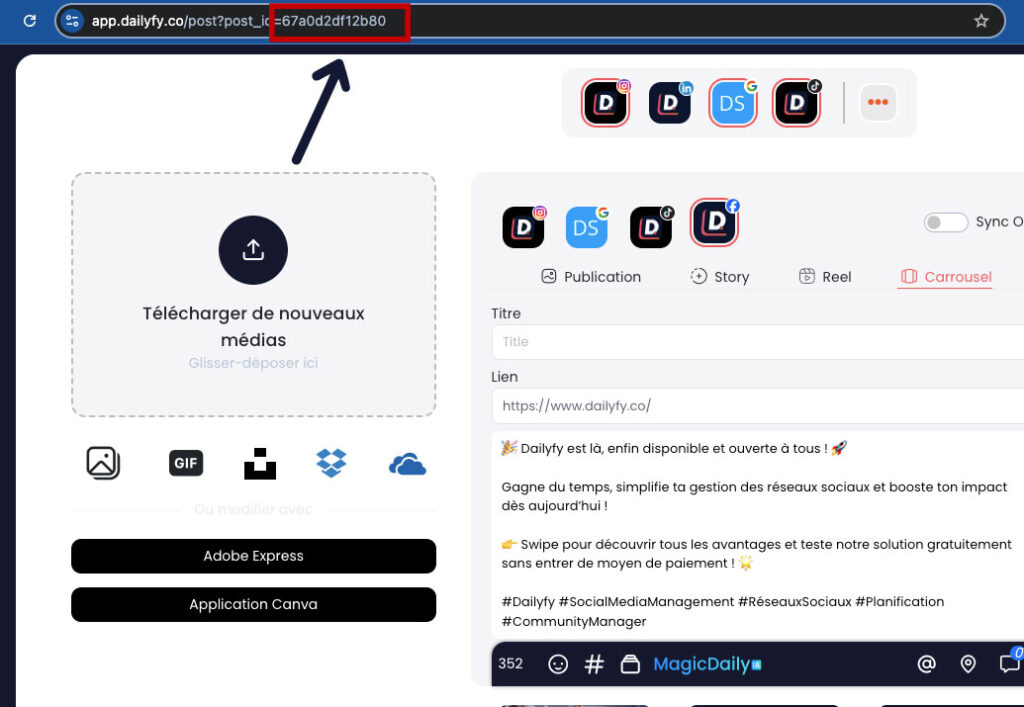Click the Adobe Express button
The image size is (1024, 707).
[253, 556]
